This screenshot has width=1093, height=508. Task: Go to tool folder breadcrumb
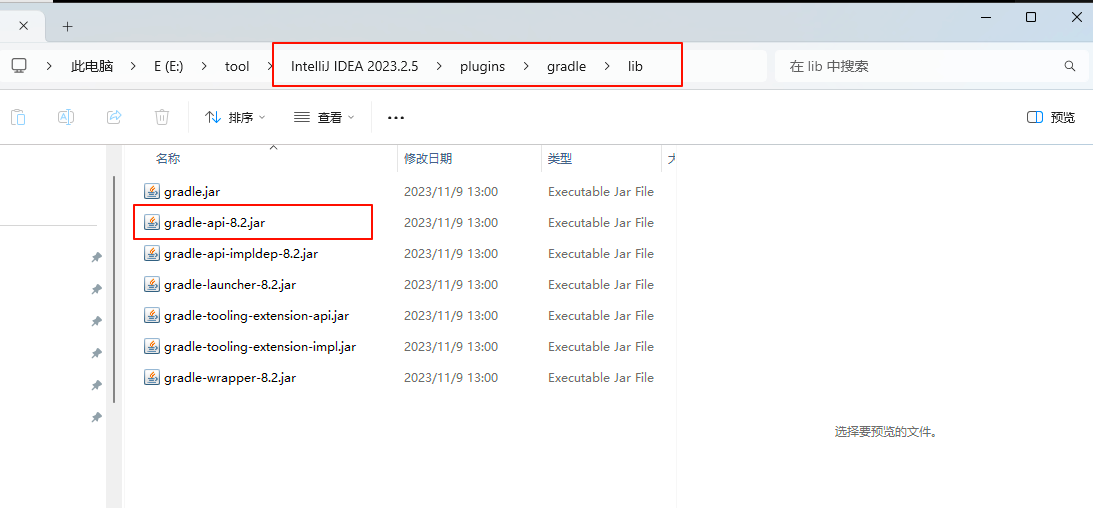coord(237,67)
